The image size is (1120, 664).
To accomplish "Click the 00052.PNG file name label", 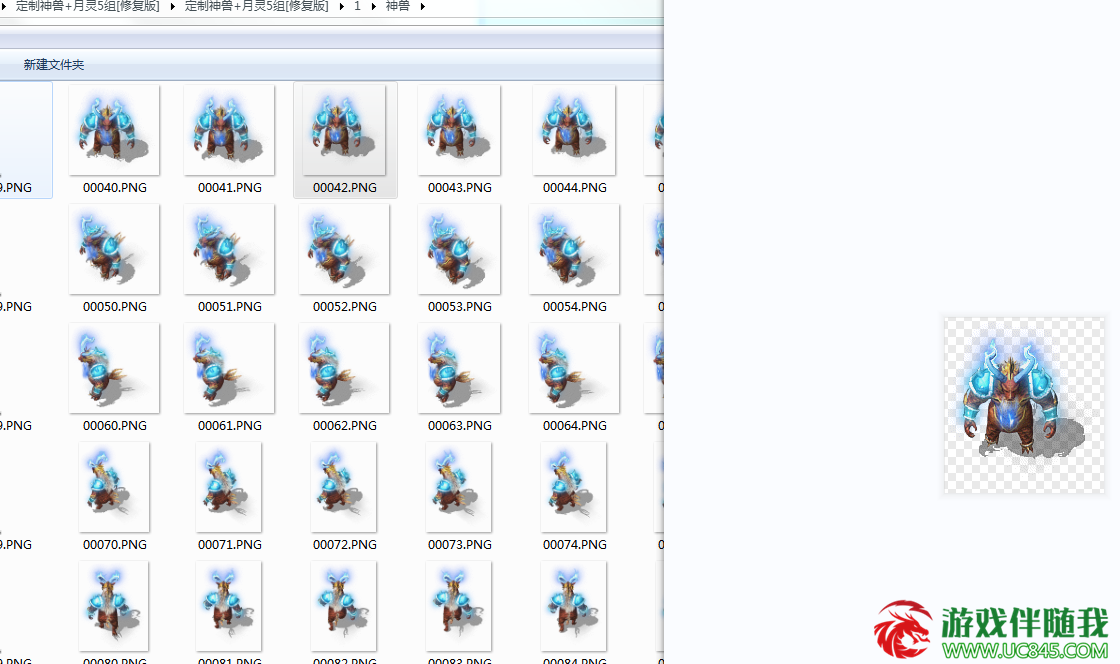I will click(x=345, y=307).
